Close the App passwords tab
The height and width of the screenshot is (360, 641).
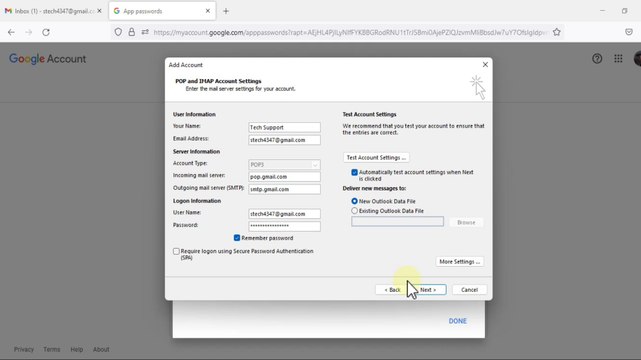pos(208,11)
